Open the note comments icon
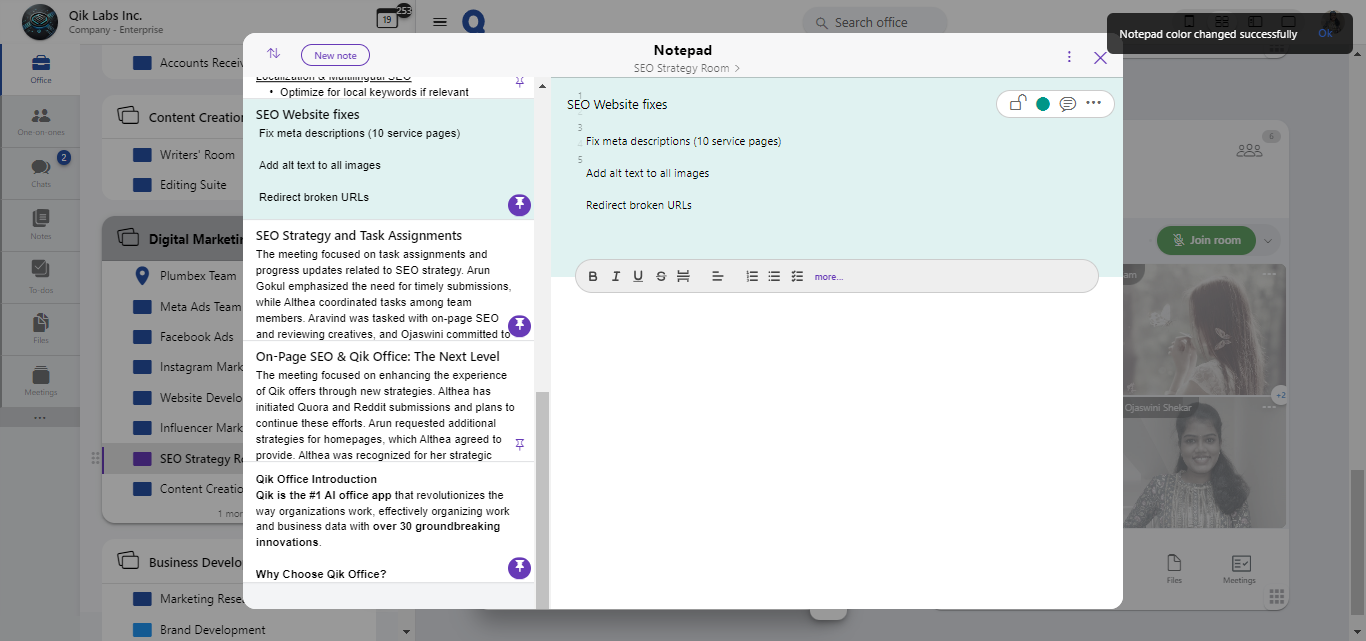Image resolution: width=1366 pixels, height=641 pixels. pyautogui.click(x=1068, y=103)
